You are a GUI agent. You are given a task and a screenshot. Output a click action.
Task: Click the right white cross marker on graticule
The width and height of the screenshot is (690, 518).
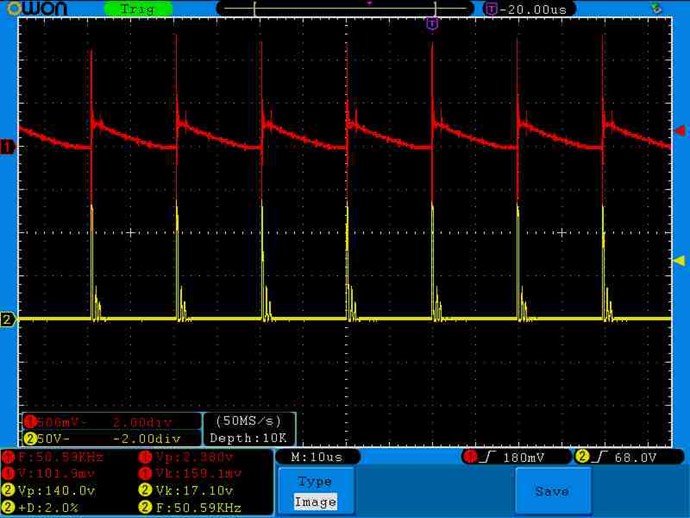562,232
